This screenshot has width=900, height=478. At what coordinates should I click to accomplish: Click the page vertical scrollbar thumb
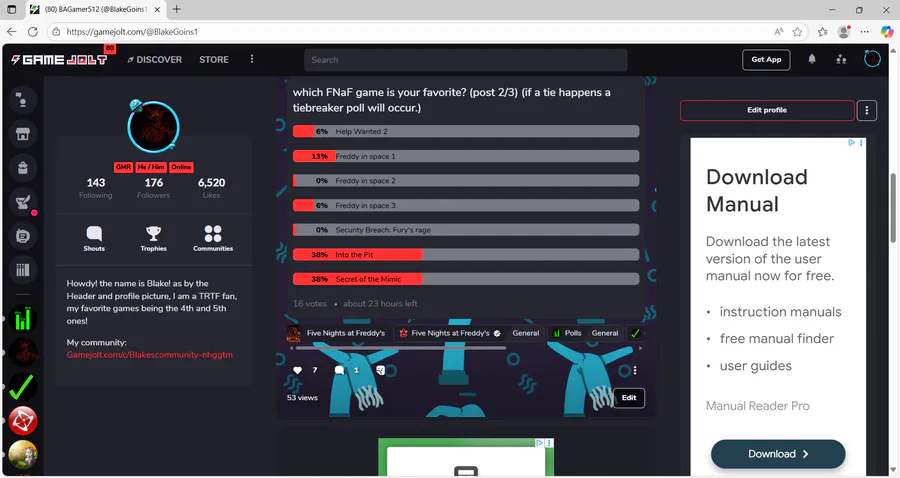[x=893, y=208]
